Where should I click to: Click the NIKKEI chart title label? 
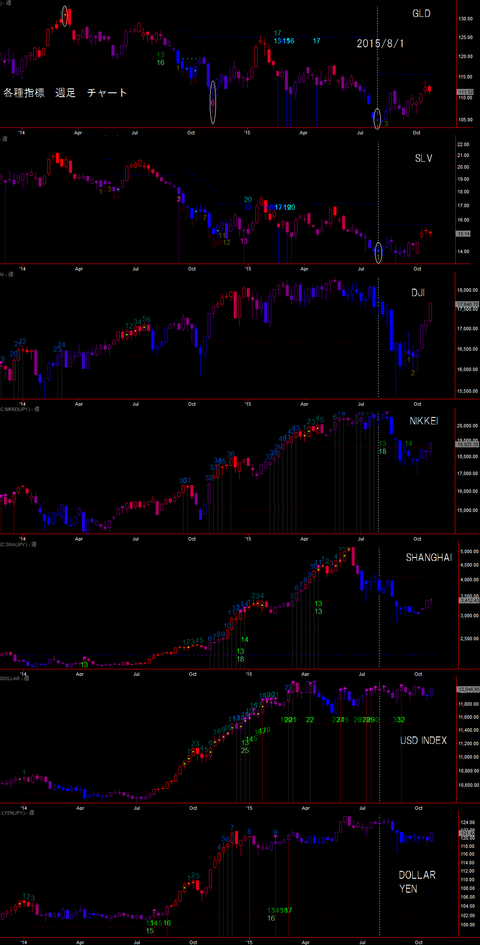tap(423, 421)
